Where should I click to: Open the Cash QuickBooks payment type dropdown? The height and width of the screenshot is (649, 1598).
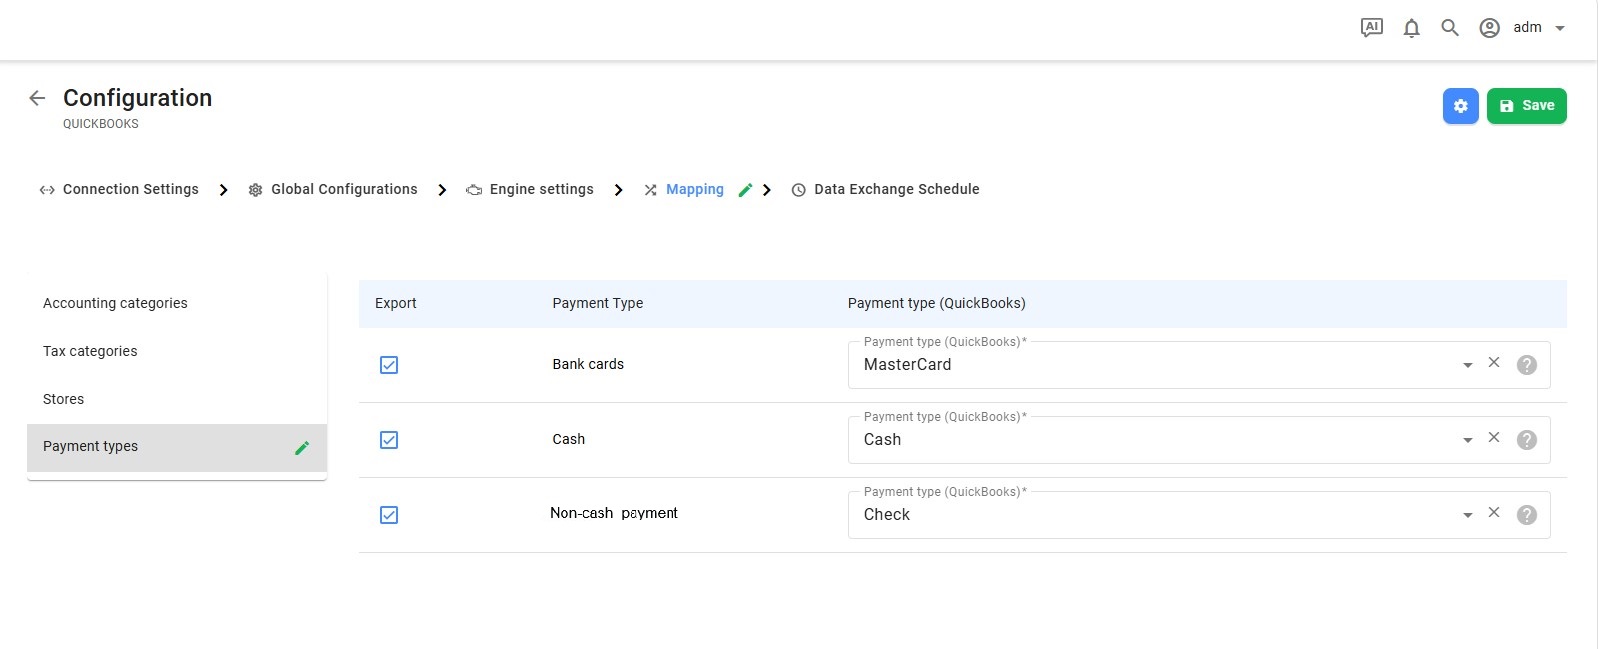[1467, 440]
